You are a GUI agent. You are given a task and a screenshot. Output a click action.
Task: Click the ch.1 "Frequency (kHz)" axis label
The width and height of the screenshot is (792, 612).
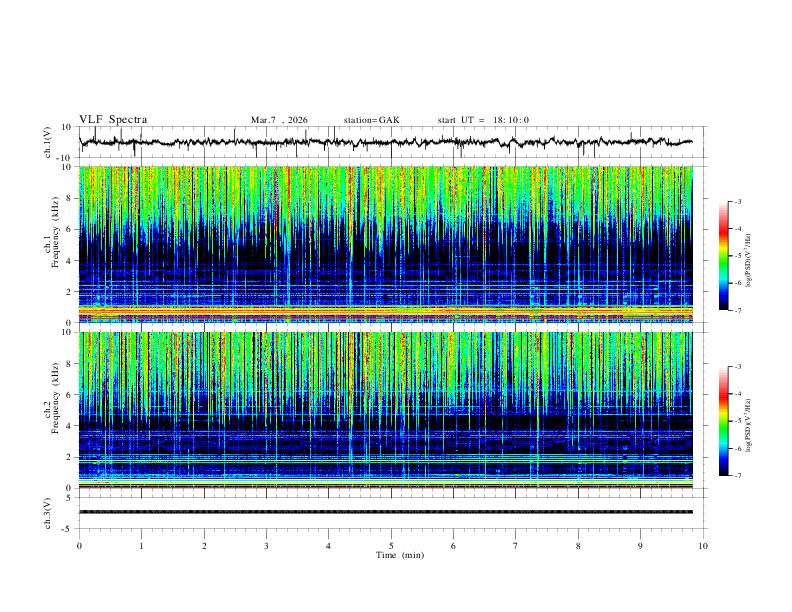point(56,232)
